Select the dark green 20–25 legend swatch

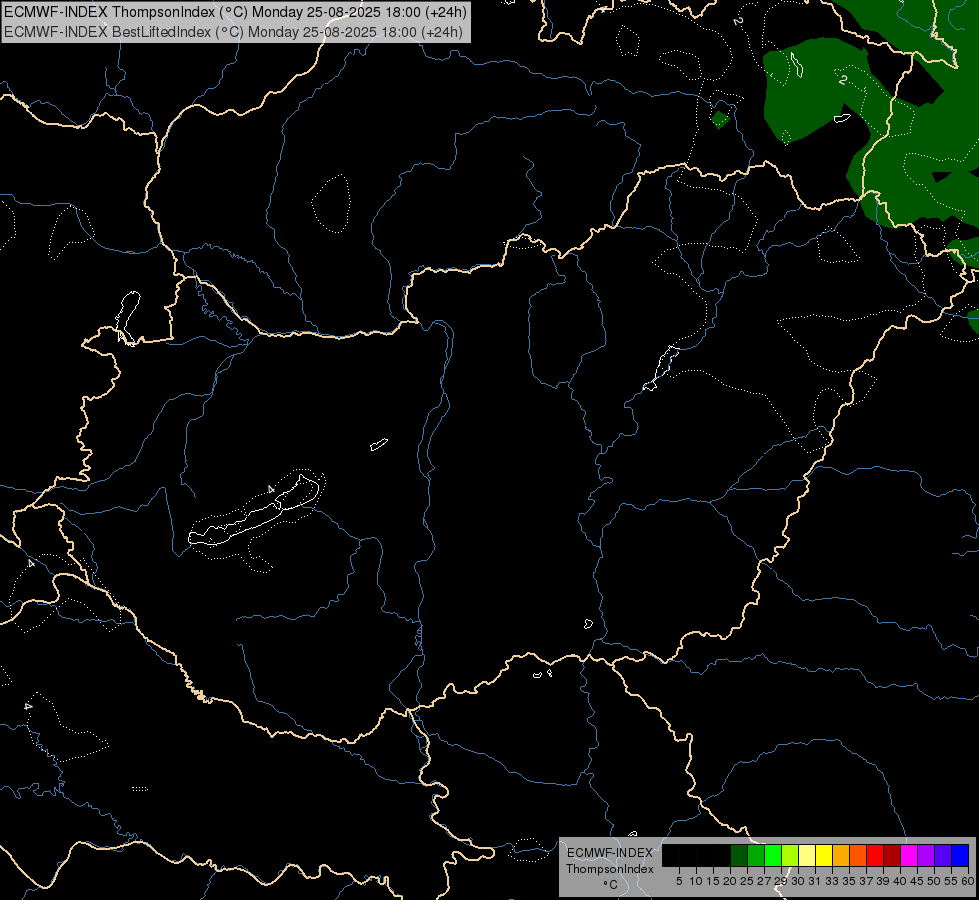(739, 856)
